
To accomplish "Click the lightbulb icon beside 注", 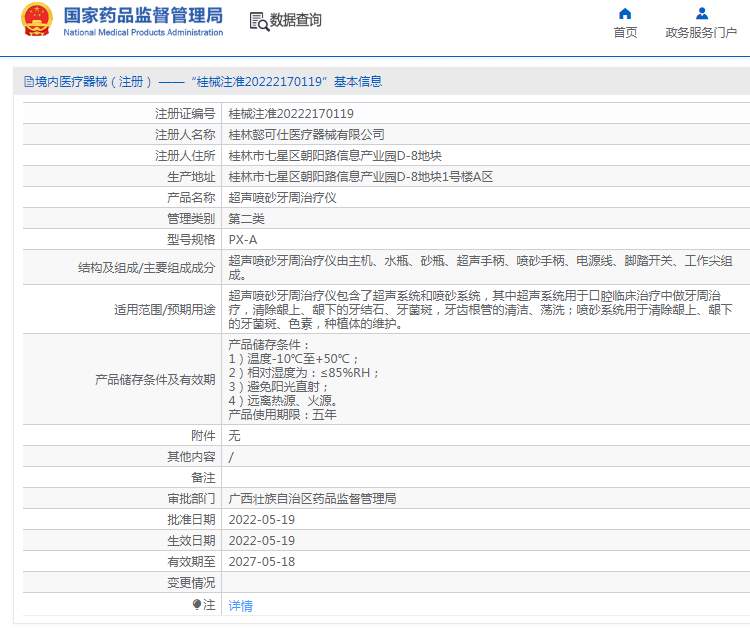I will [x=197, y=605].
